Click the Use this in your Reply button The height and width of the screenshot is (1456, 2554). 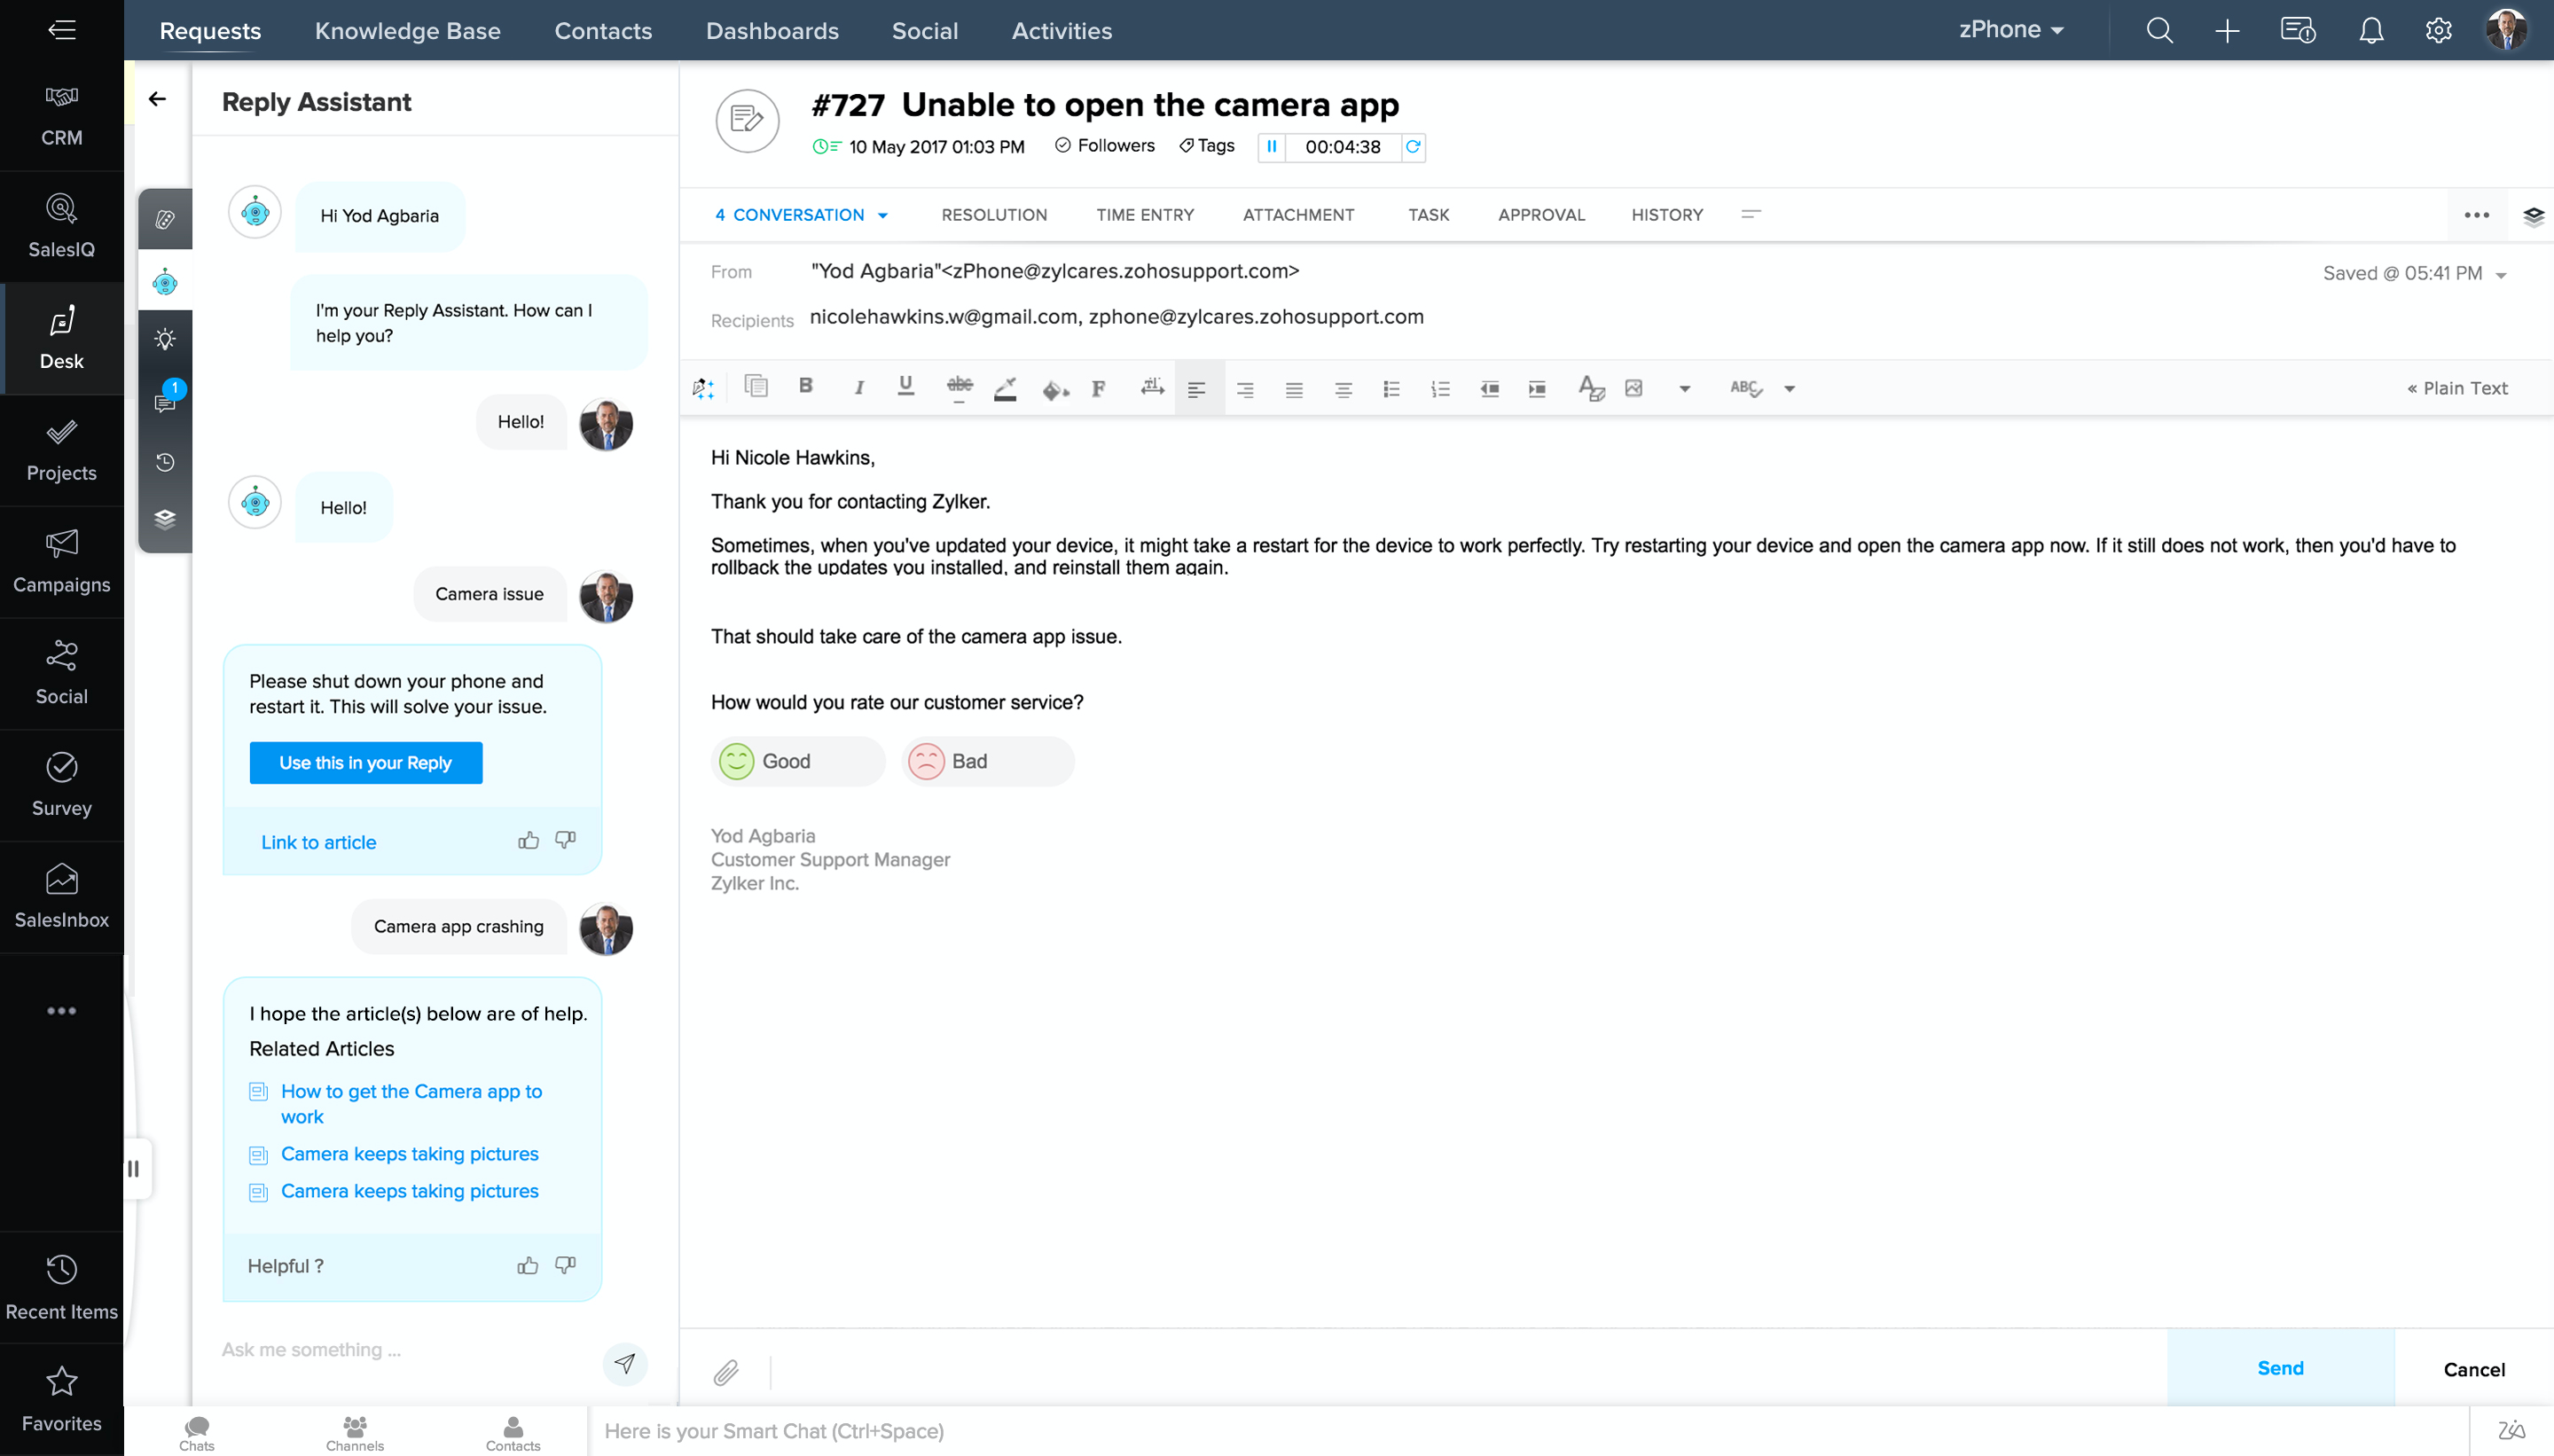tap(365, 762)
